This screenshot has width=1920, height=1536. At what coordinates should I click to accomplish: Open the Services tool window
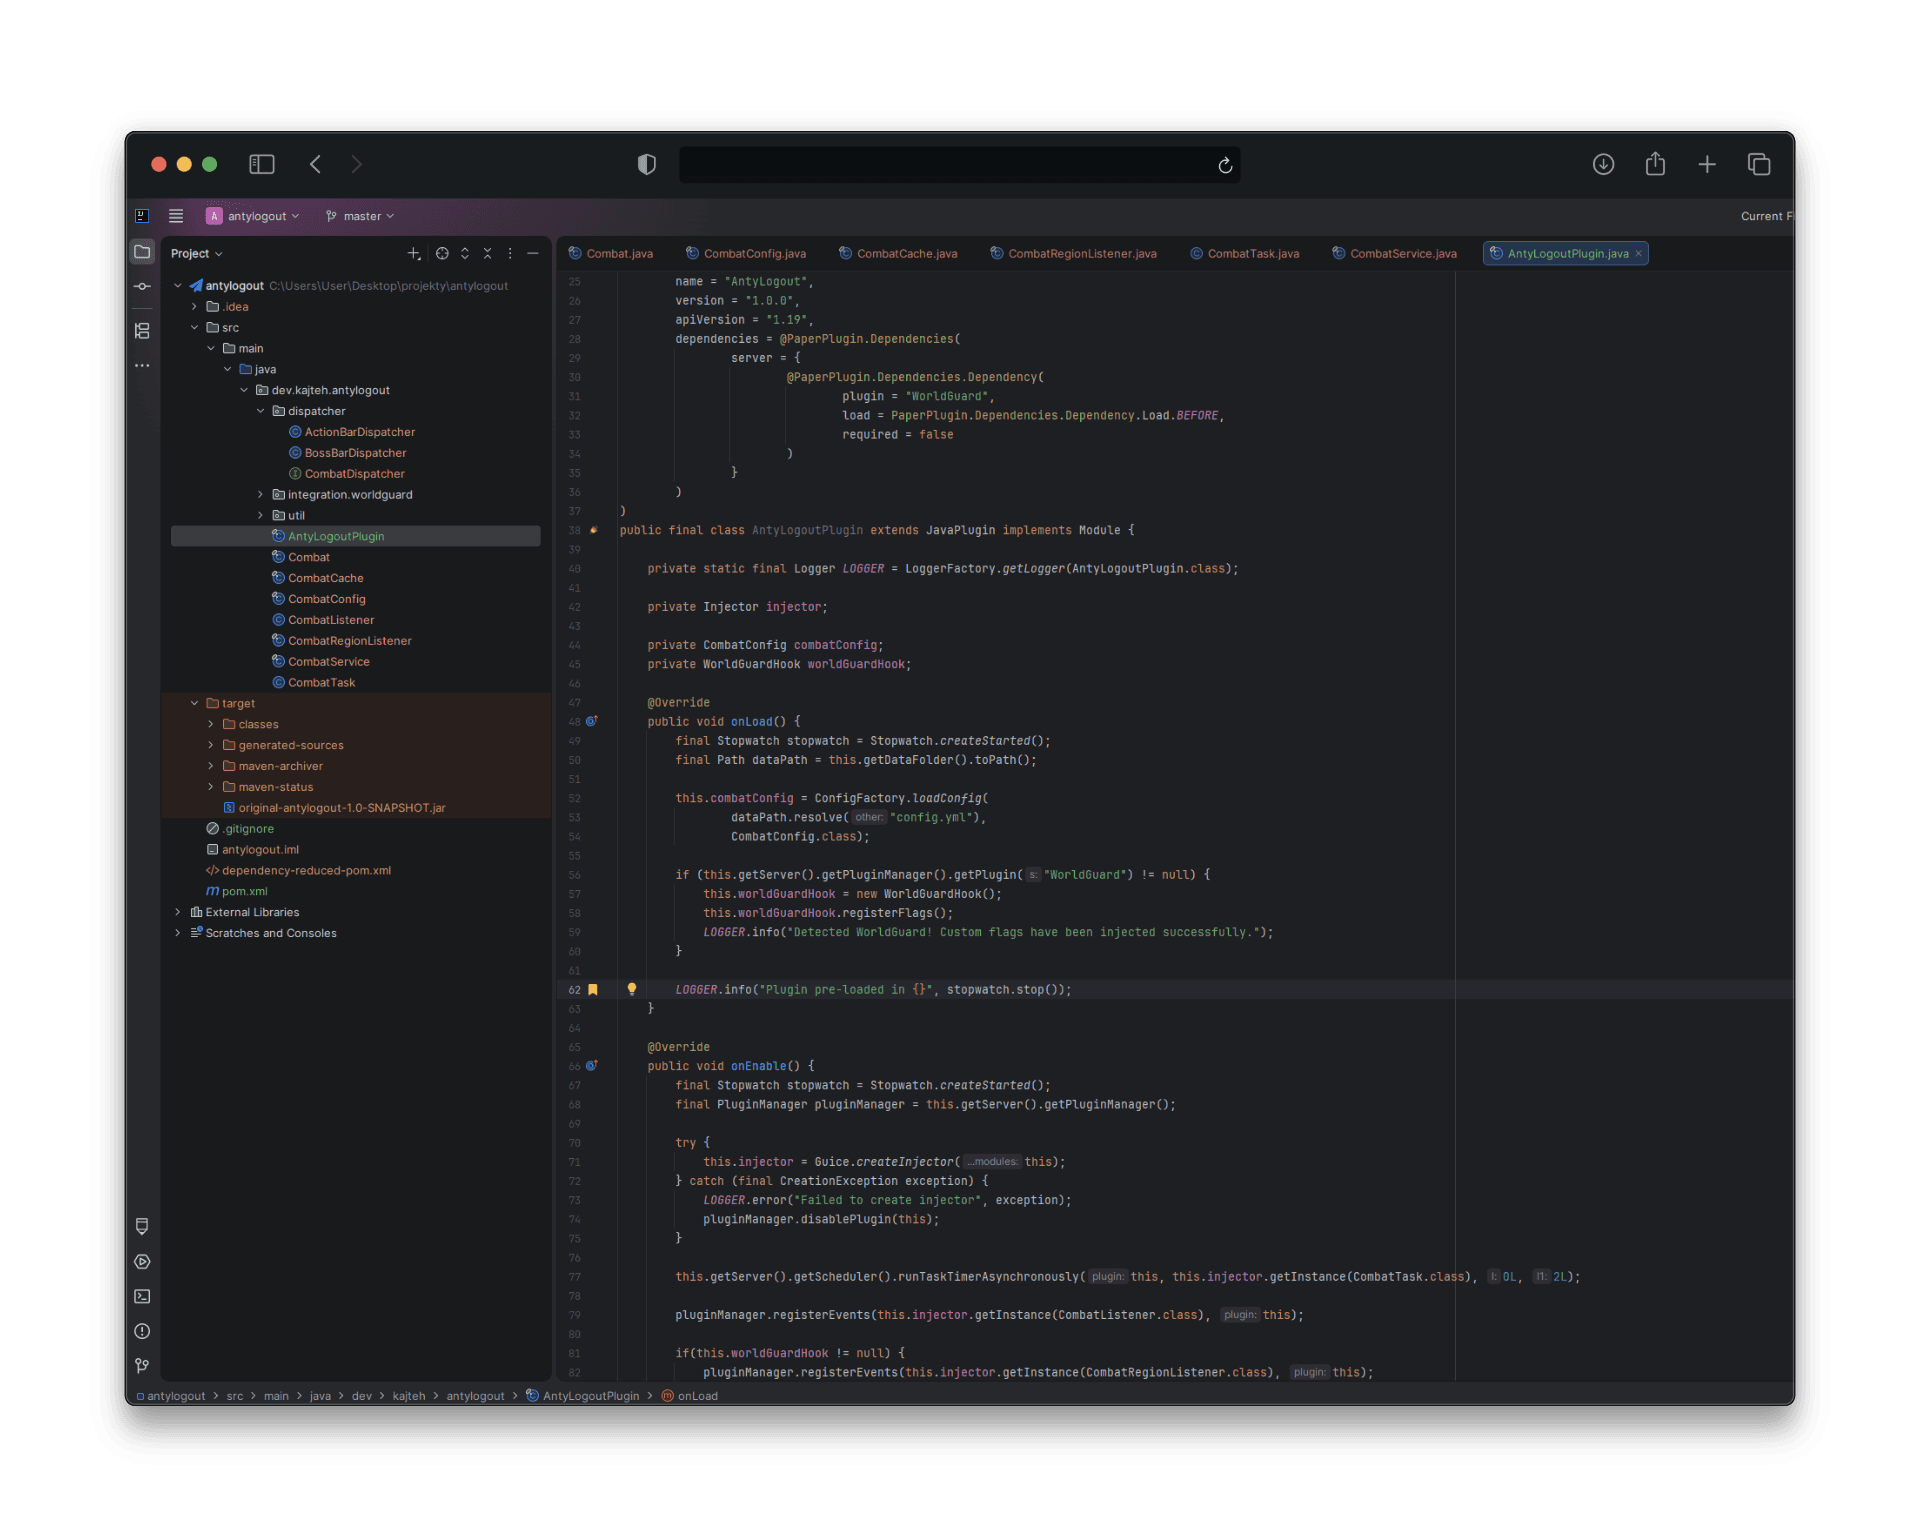pos(141,1262)
